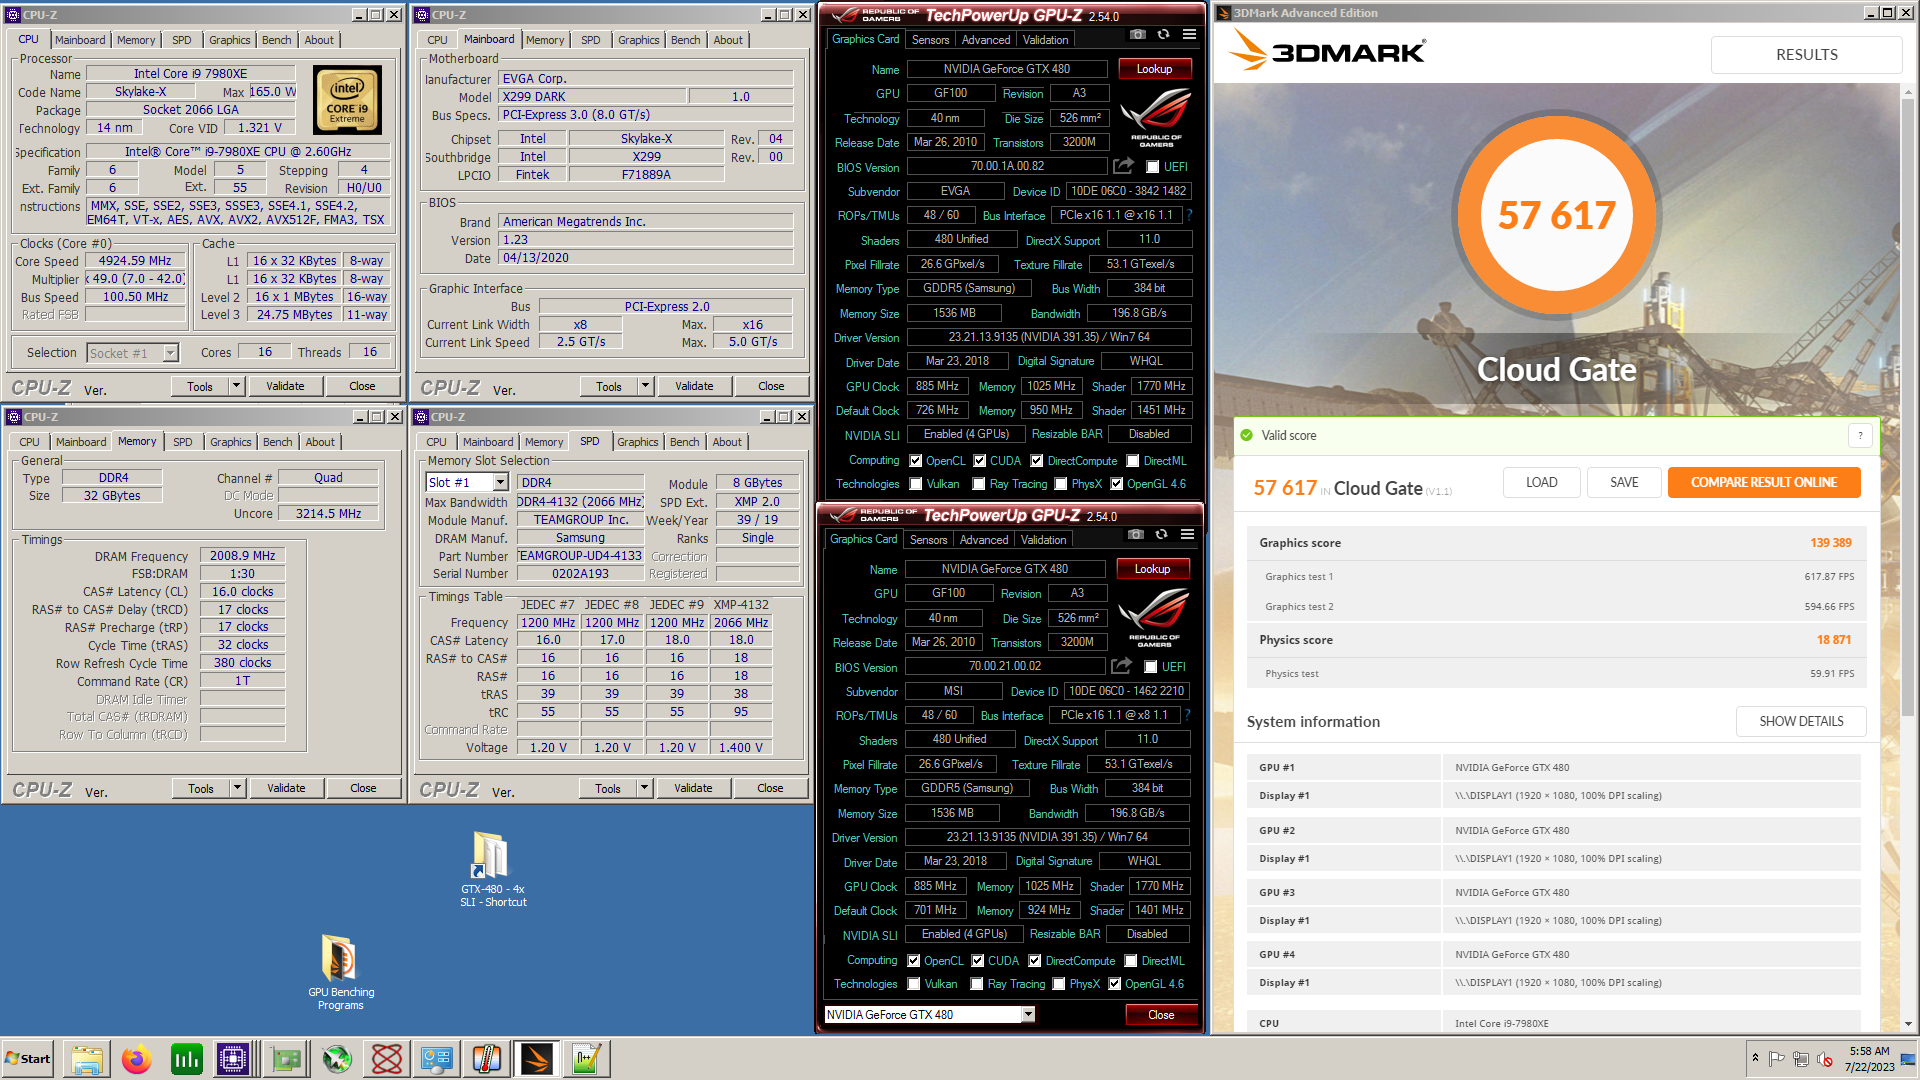Viewport: 1920px width, 1080px height.
Task: Click the 3DMark vertical scrollbar
Action: tap(1908, 409)
